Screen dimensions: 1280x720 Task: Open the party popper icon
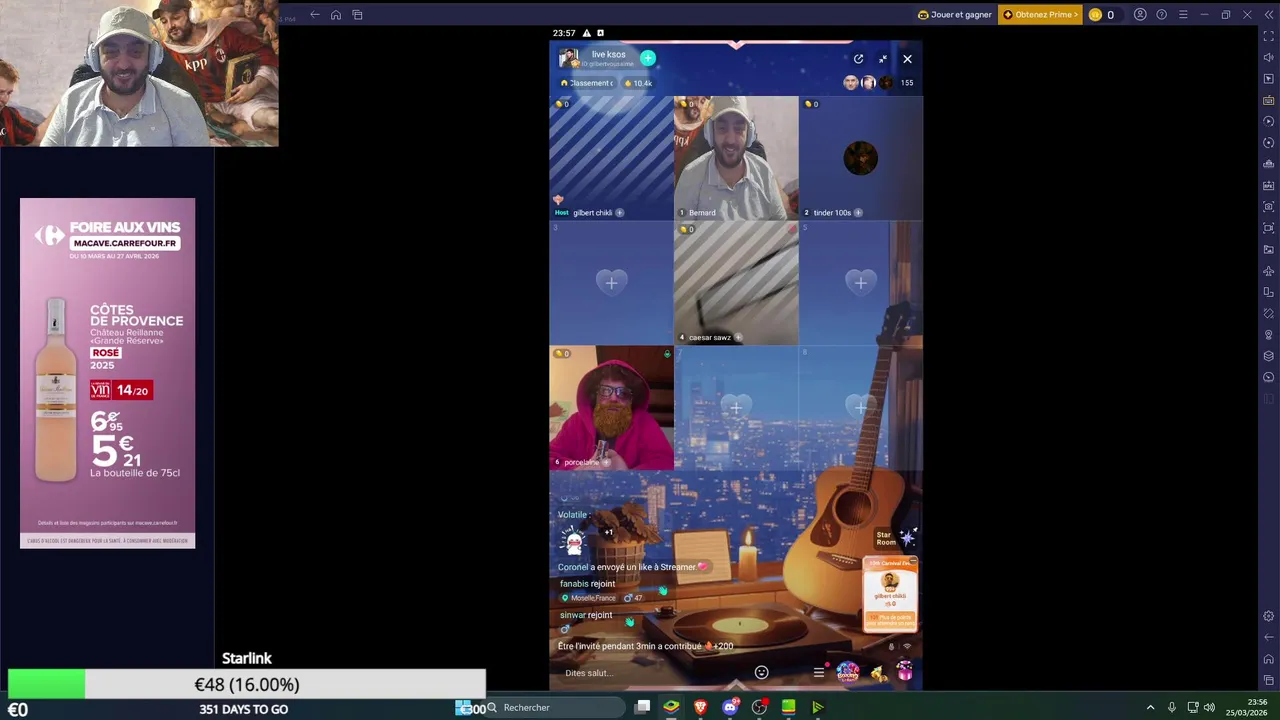(878, 673)
